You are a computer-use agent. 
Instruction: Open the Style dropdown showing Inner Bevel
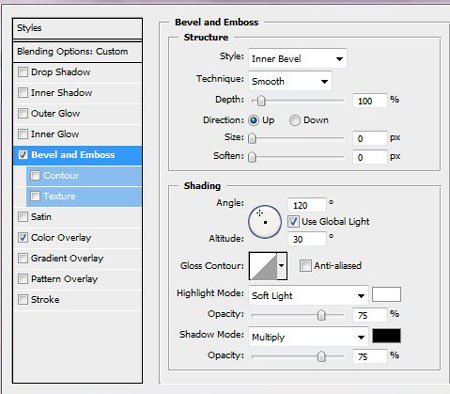click(x=298, y=59)
